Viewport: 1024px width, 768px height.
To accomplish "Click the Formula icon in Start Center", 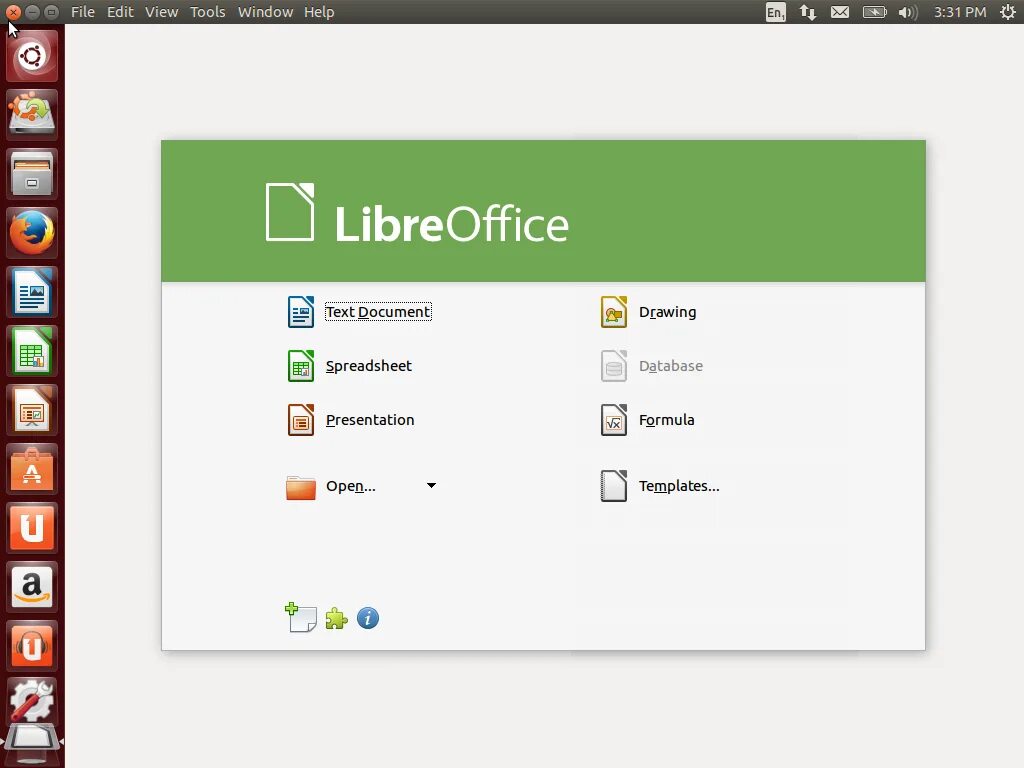I will [x=614, y=420].
